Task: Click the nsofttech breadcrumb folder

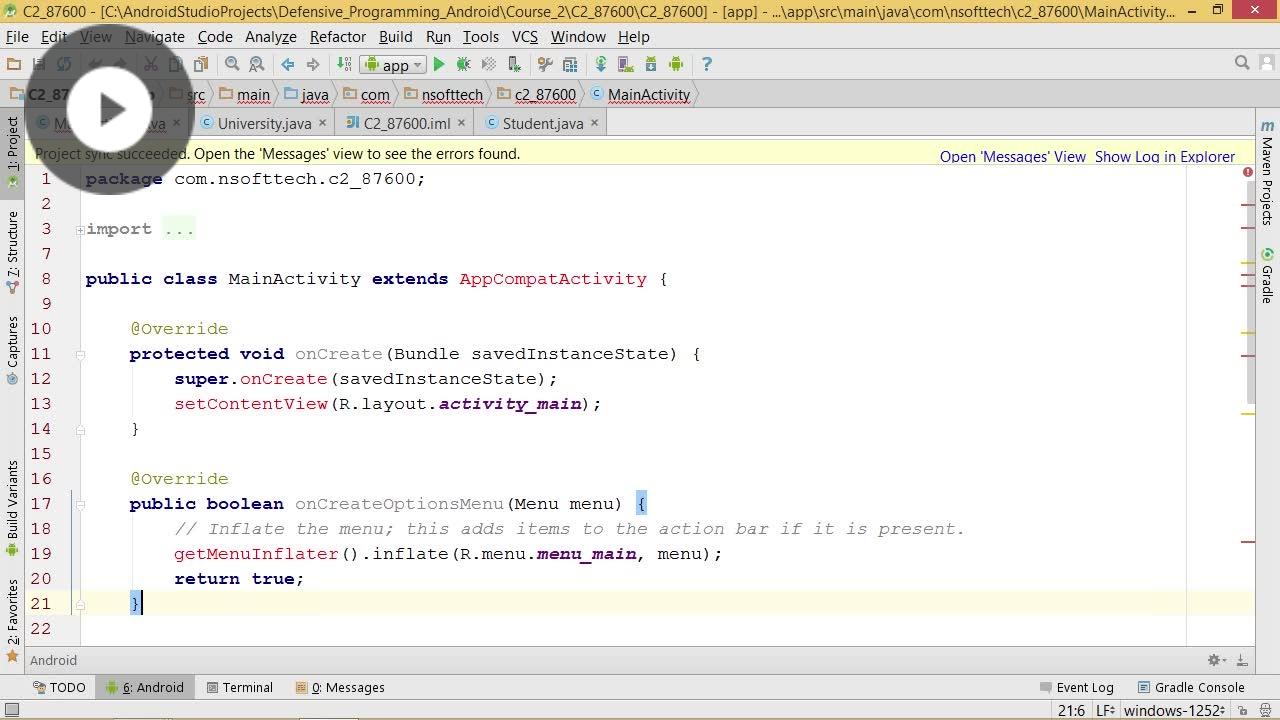Action: 444,94
